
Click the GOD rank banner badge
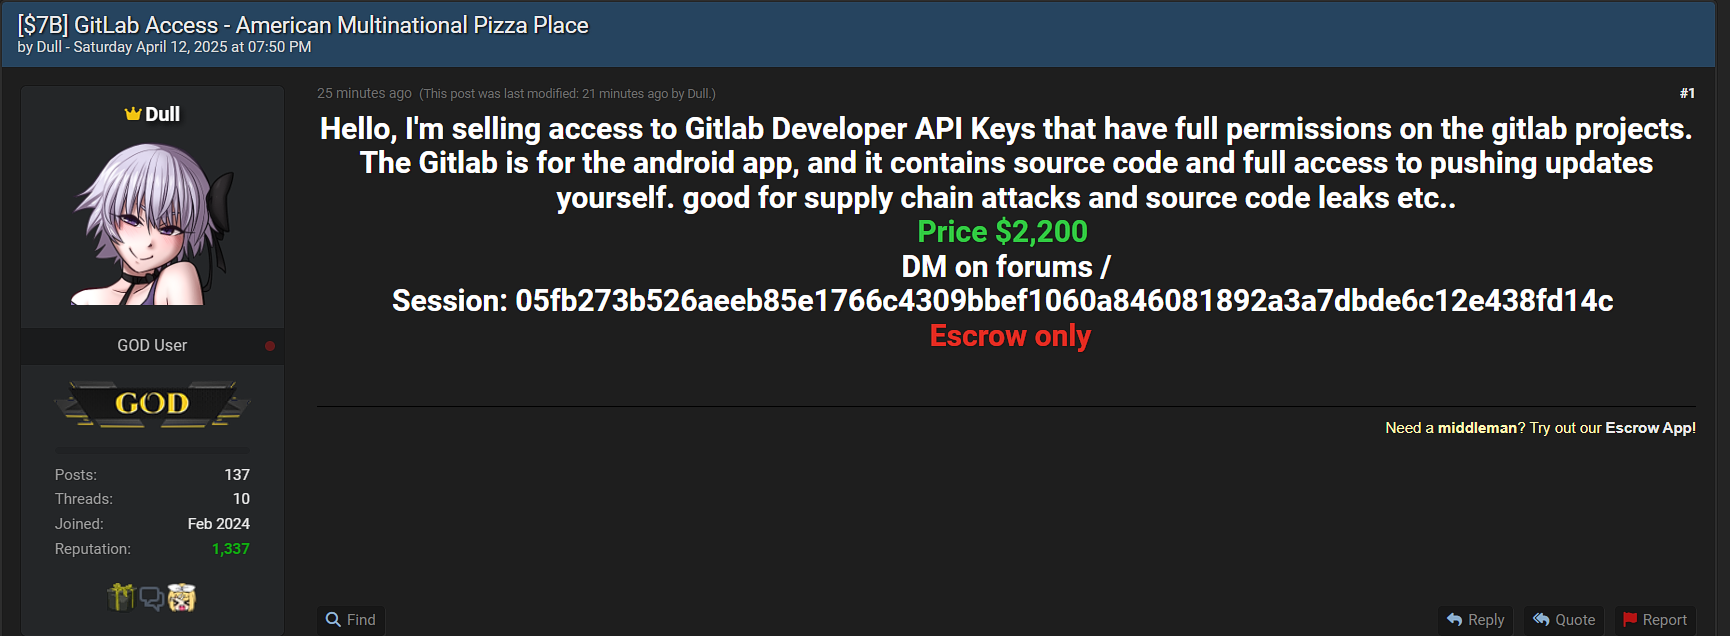[x=152, y=404]
